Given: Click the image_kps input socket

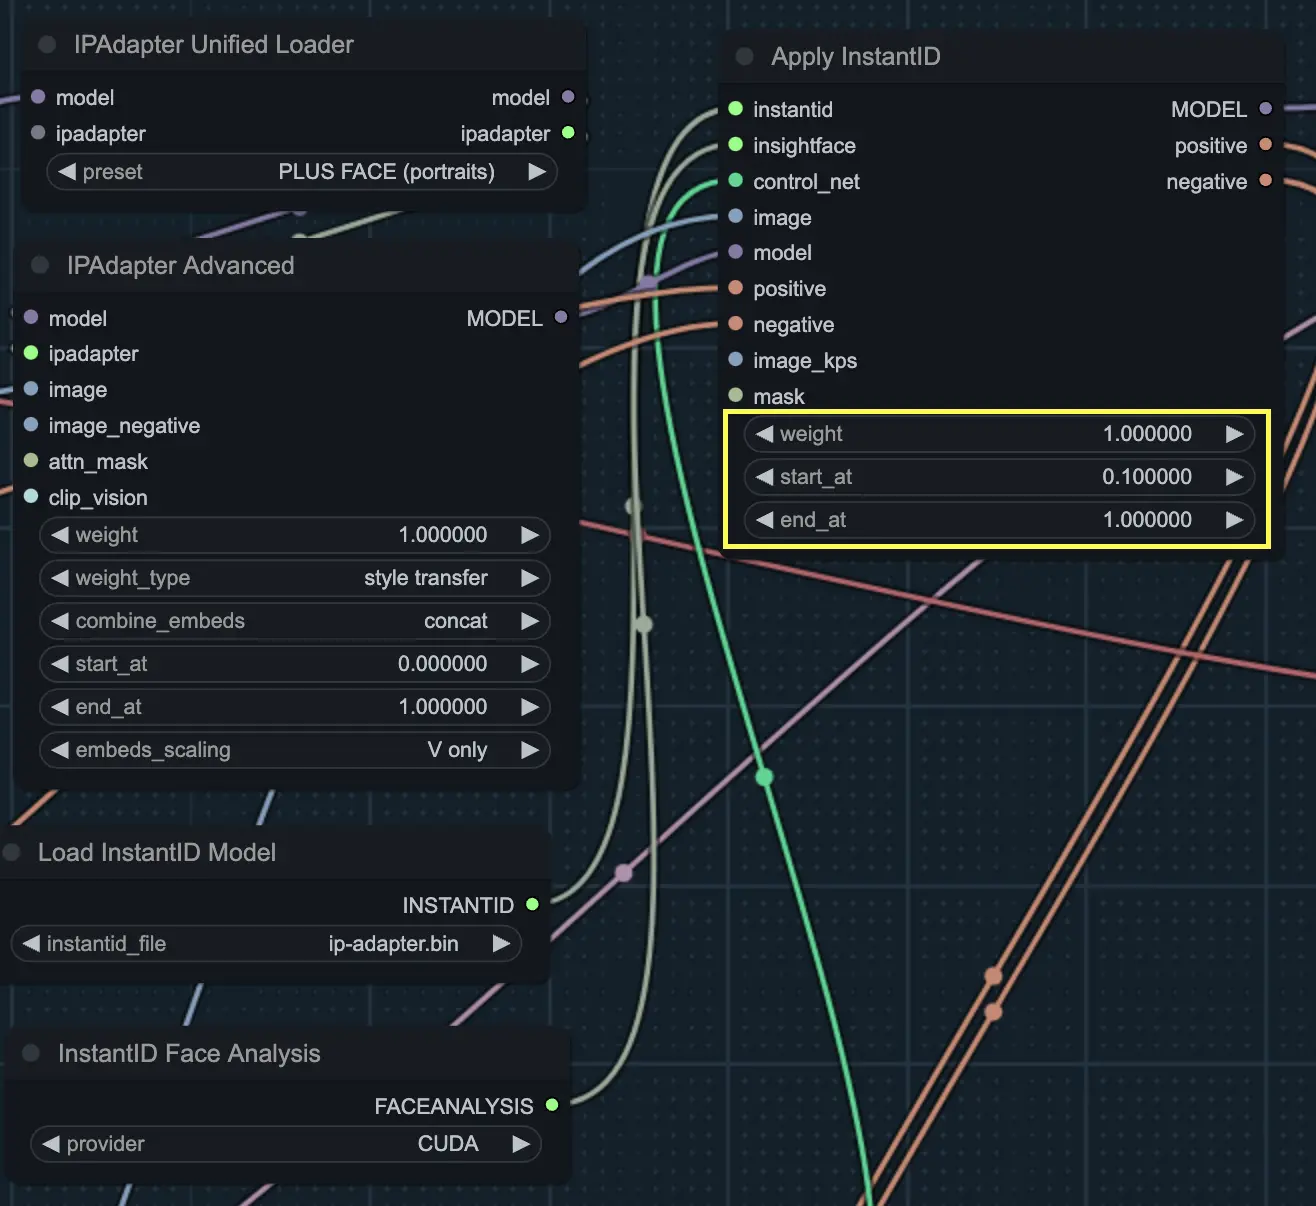Looking at the screenshot, I should click(736, 359).
